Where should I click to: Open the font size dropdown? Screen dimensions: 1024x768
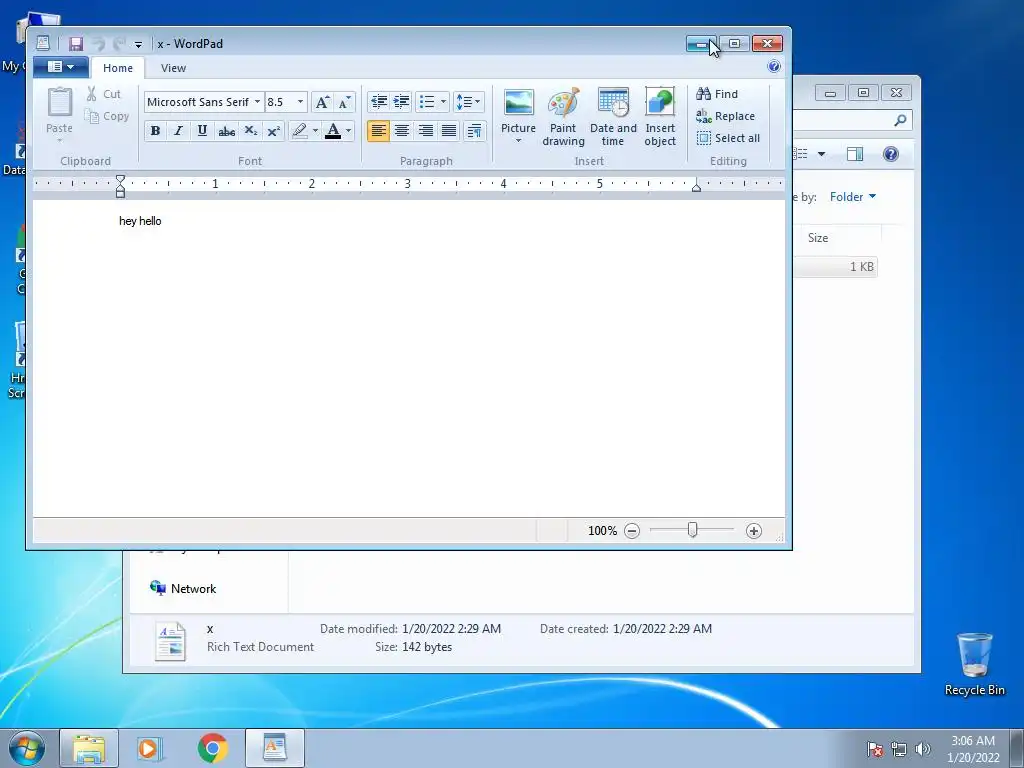300,102
